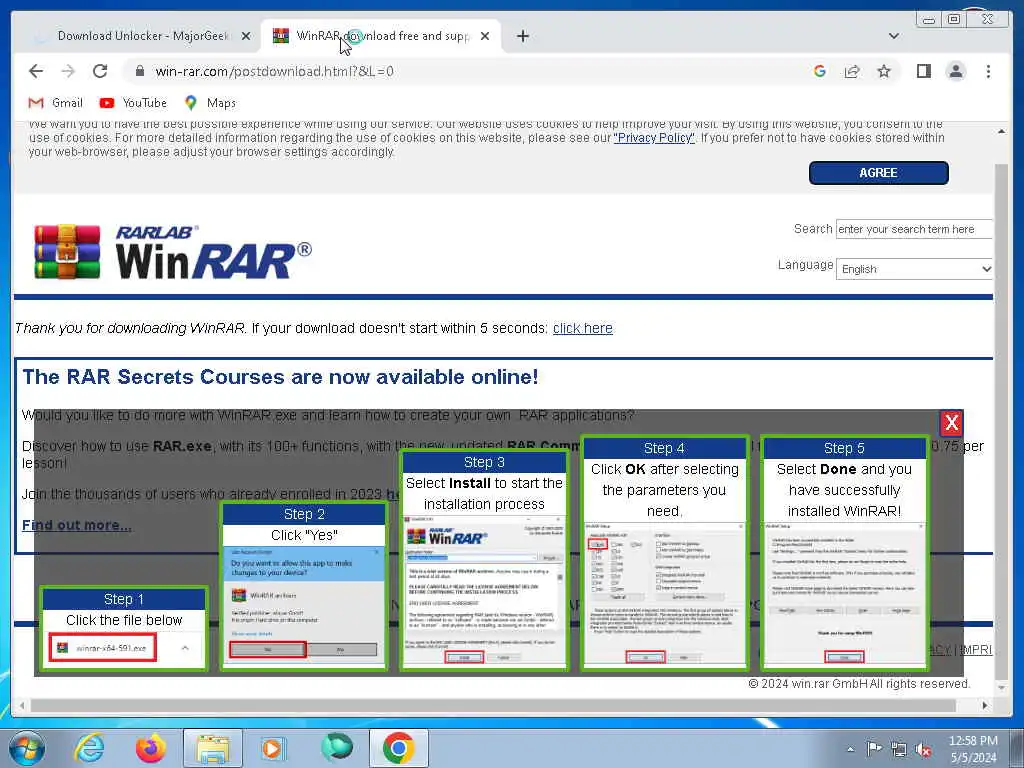Viewport: 1024px width, 768px height.
Task: Open the Chrome profile menu
Action: click(955, 71)
